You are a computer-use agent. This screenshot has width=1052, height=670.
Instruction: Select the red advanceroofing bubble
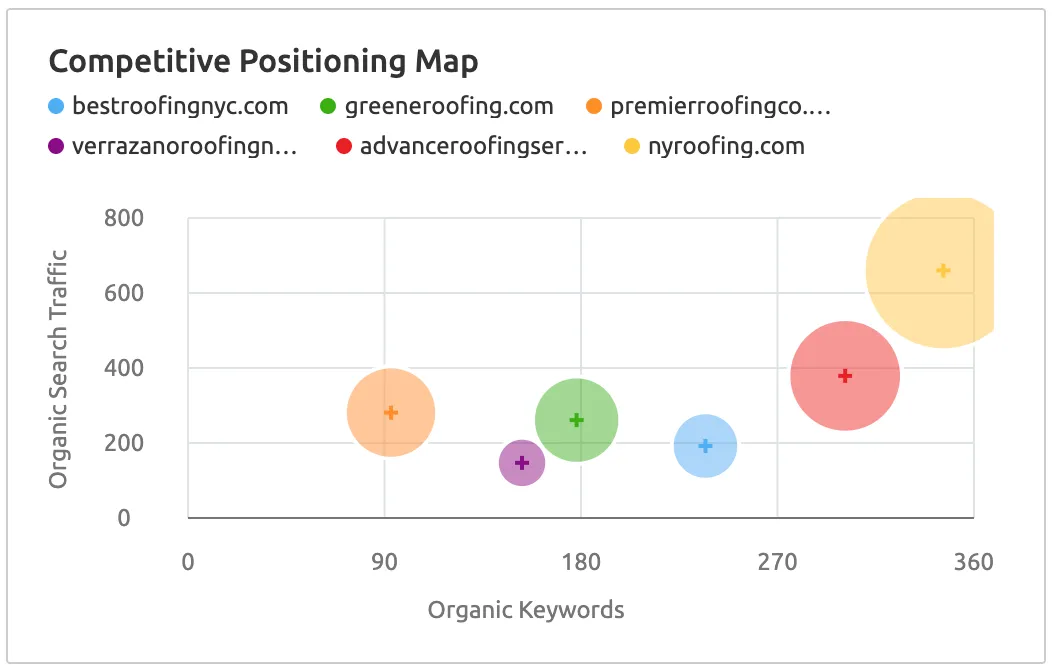(x=845, y=376)
